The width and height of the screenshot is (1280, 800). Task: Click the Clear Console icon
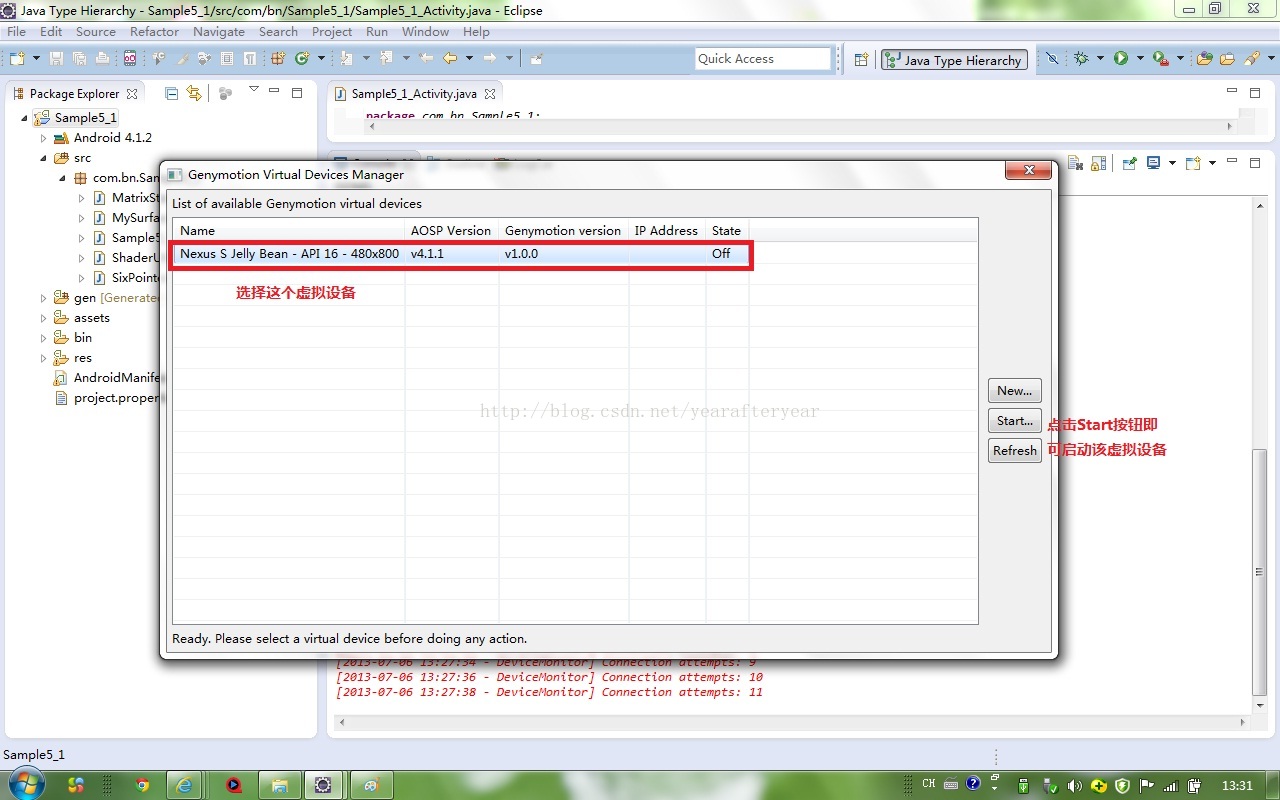[x=1075, y=163]
